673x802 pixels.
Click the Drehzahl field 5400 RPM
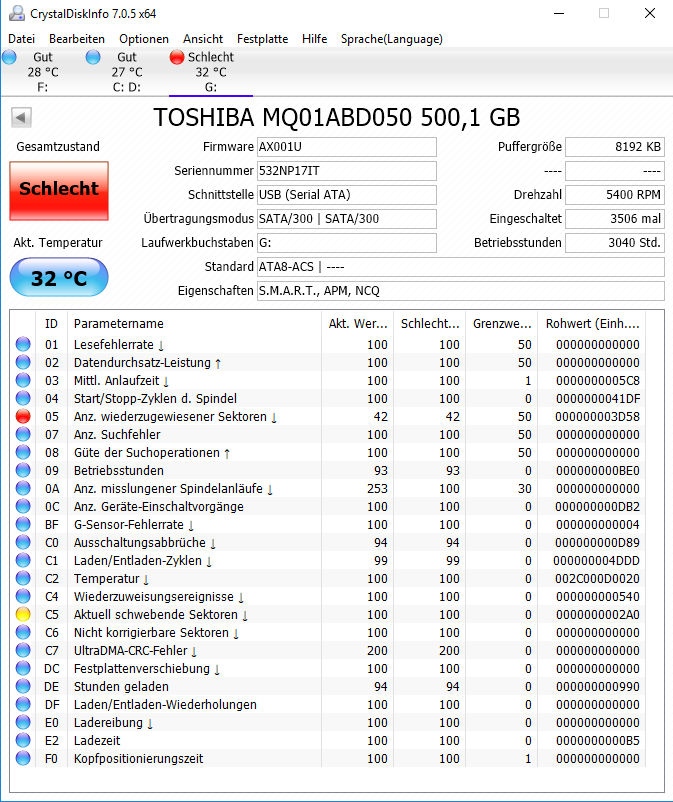point(615,195)
